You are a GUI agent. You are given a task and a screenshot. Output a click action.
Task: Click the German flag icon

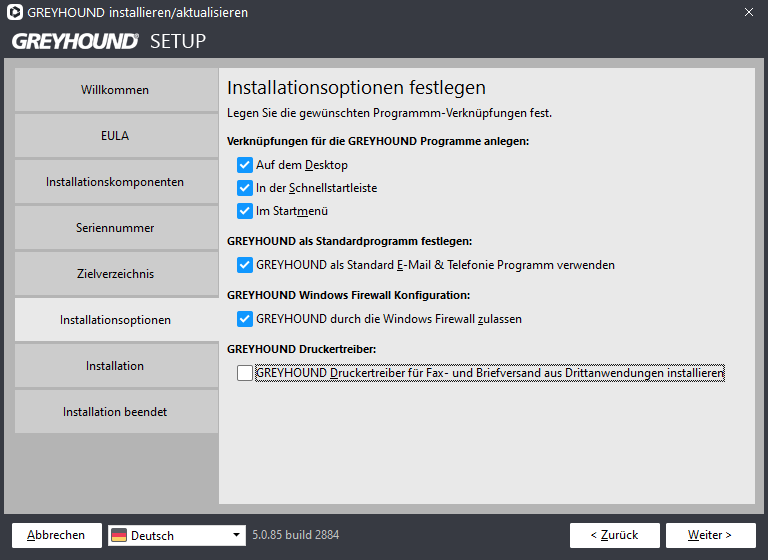[x=119, y=535]
